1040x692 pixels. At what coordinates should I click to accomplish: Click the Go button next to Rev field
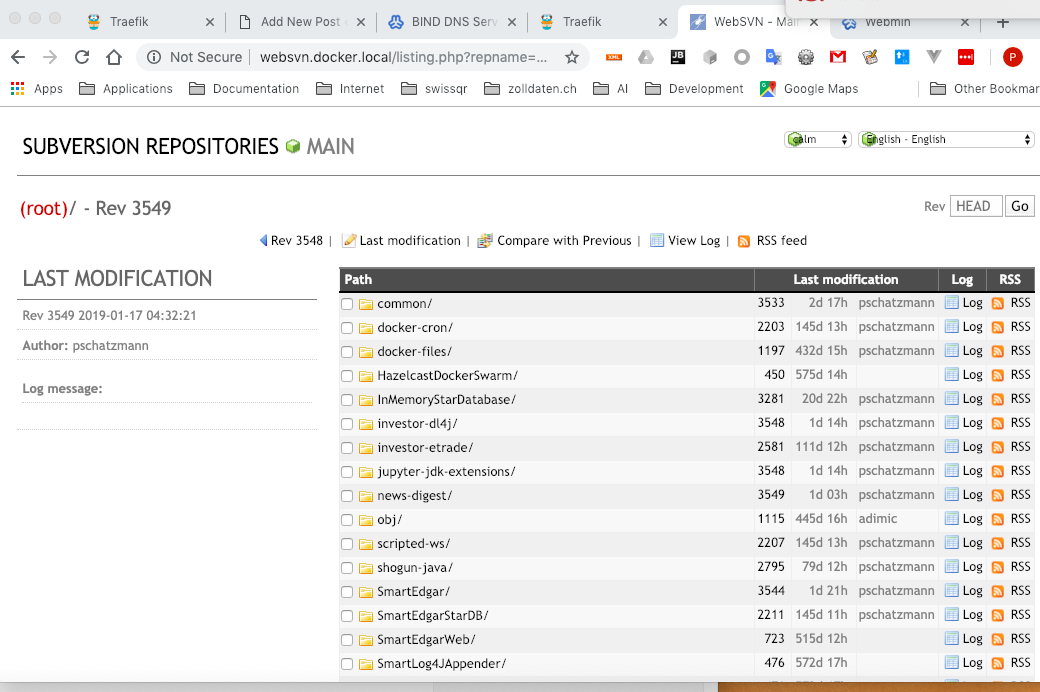coord(1019,206)
